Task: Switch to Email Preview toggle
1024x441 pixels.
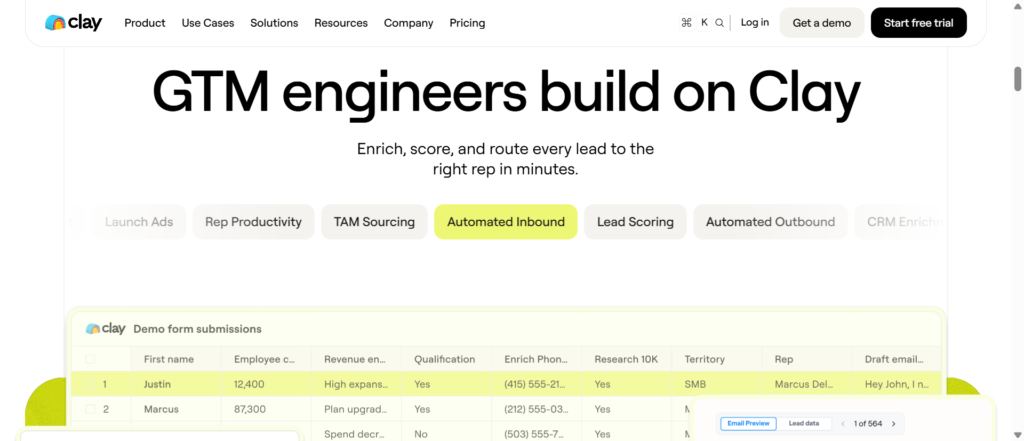Action: pos(748,423)
